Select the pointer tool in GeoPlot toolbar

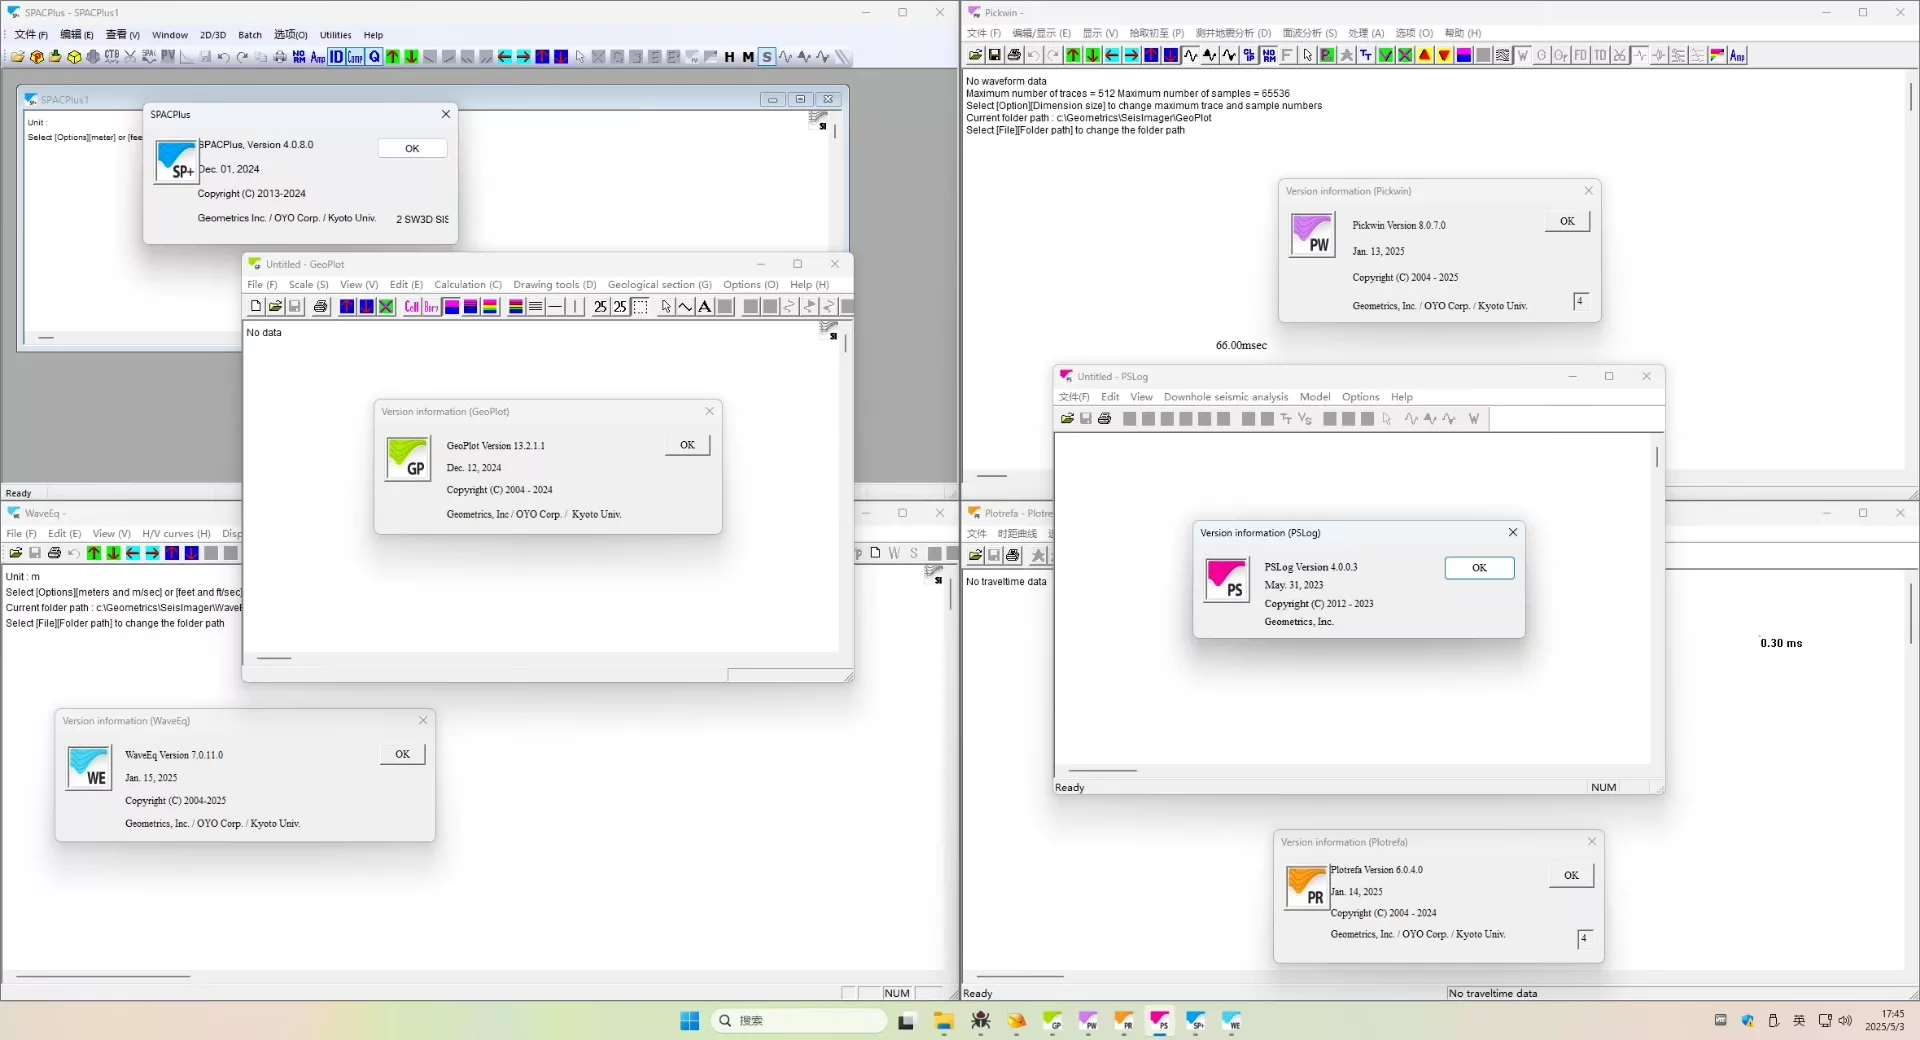click(x=666, y=307)
